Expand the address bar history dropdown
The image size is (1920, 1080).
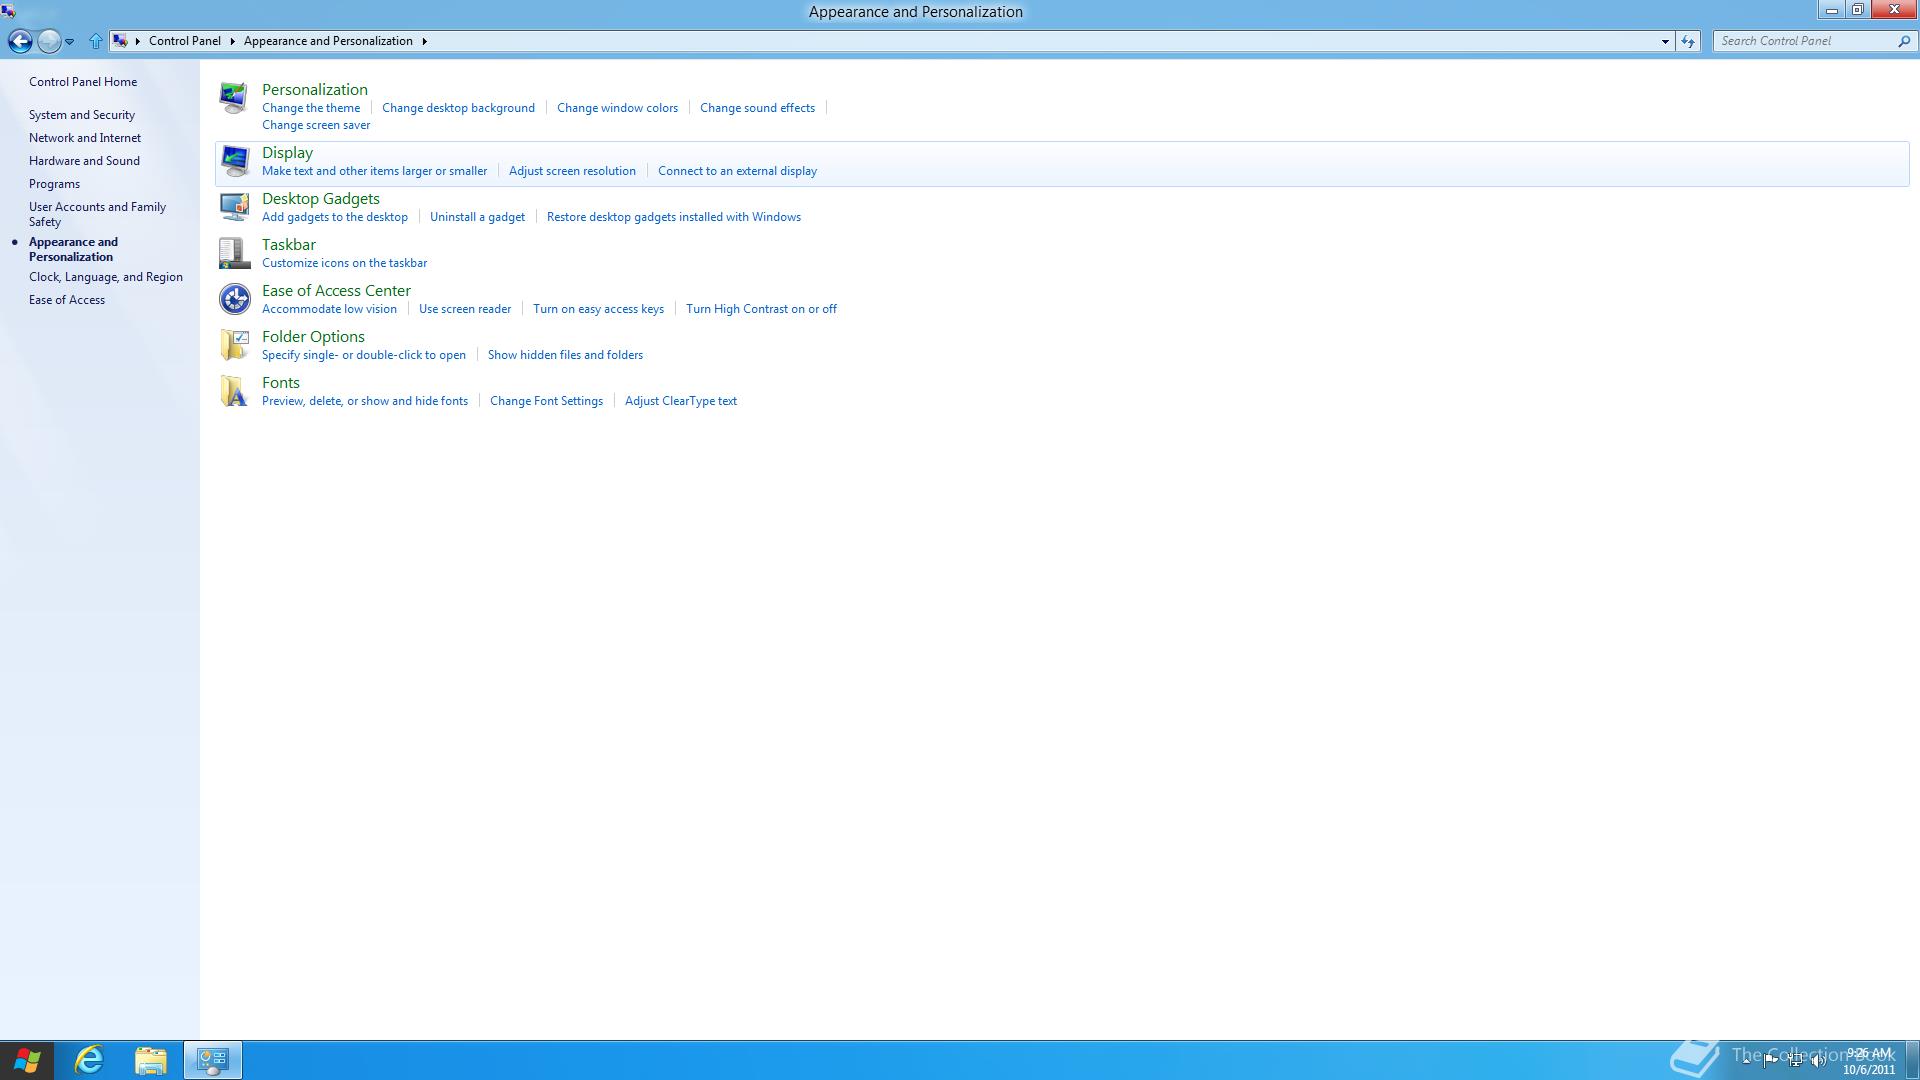[x=1665, y=41]
